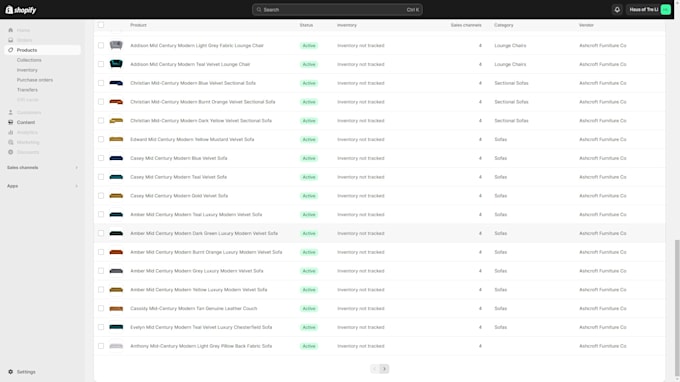Go to Purchase orders in sidebar
The width and height of the screenshot is (680, 382).
[x=35, y=80]
